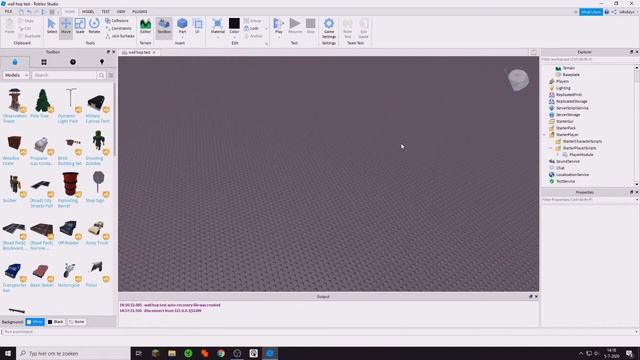Set Toolbox background to White
This screenshot has width=640, height=360.
tap(35, 322)
